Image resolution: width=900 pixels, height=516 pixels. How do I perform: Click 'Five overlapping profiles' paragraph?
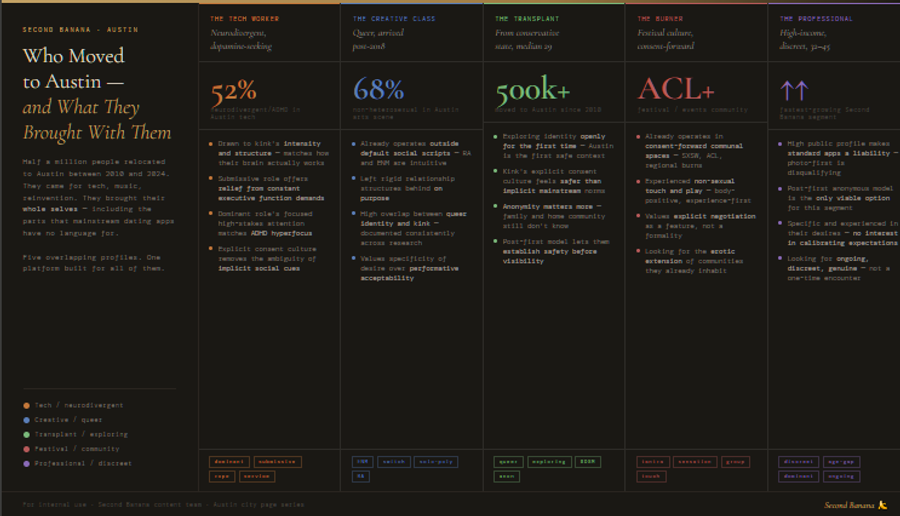tap(94, 263)
